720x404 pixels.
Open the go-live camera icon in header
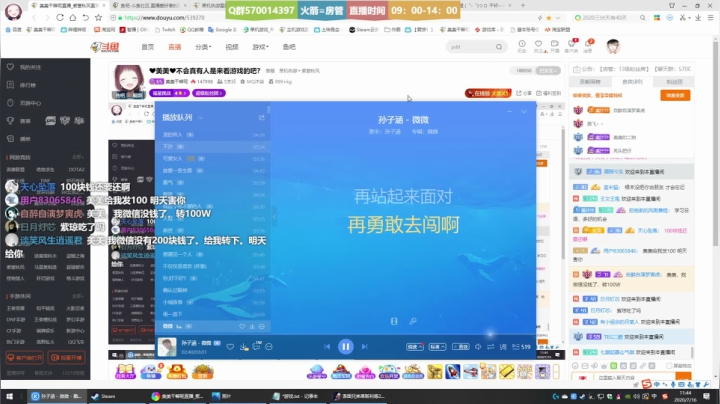[555, 45]
